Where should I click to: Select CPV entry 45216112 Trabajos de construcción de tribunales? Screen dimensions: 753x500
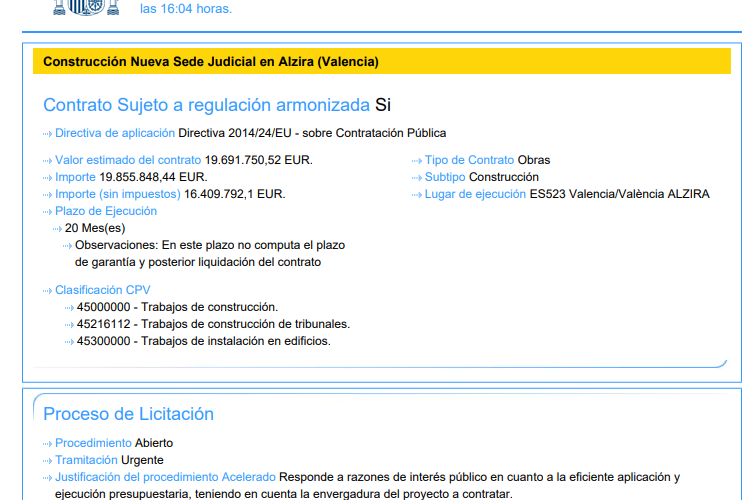click(213, 324)
